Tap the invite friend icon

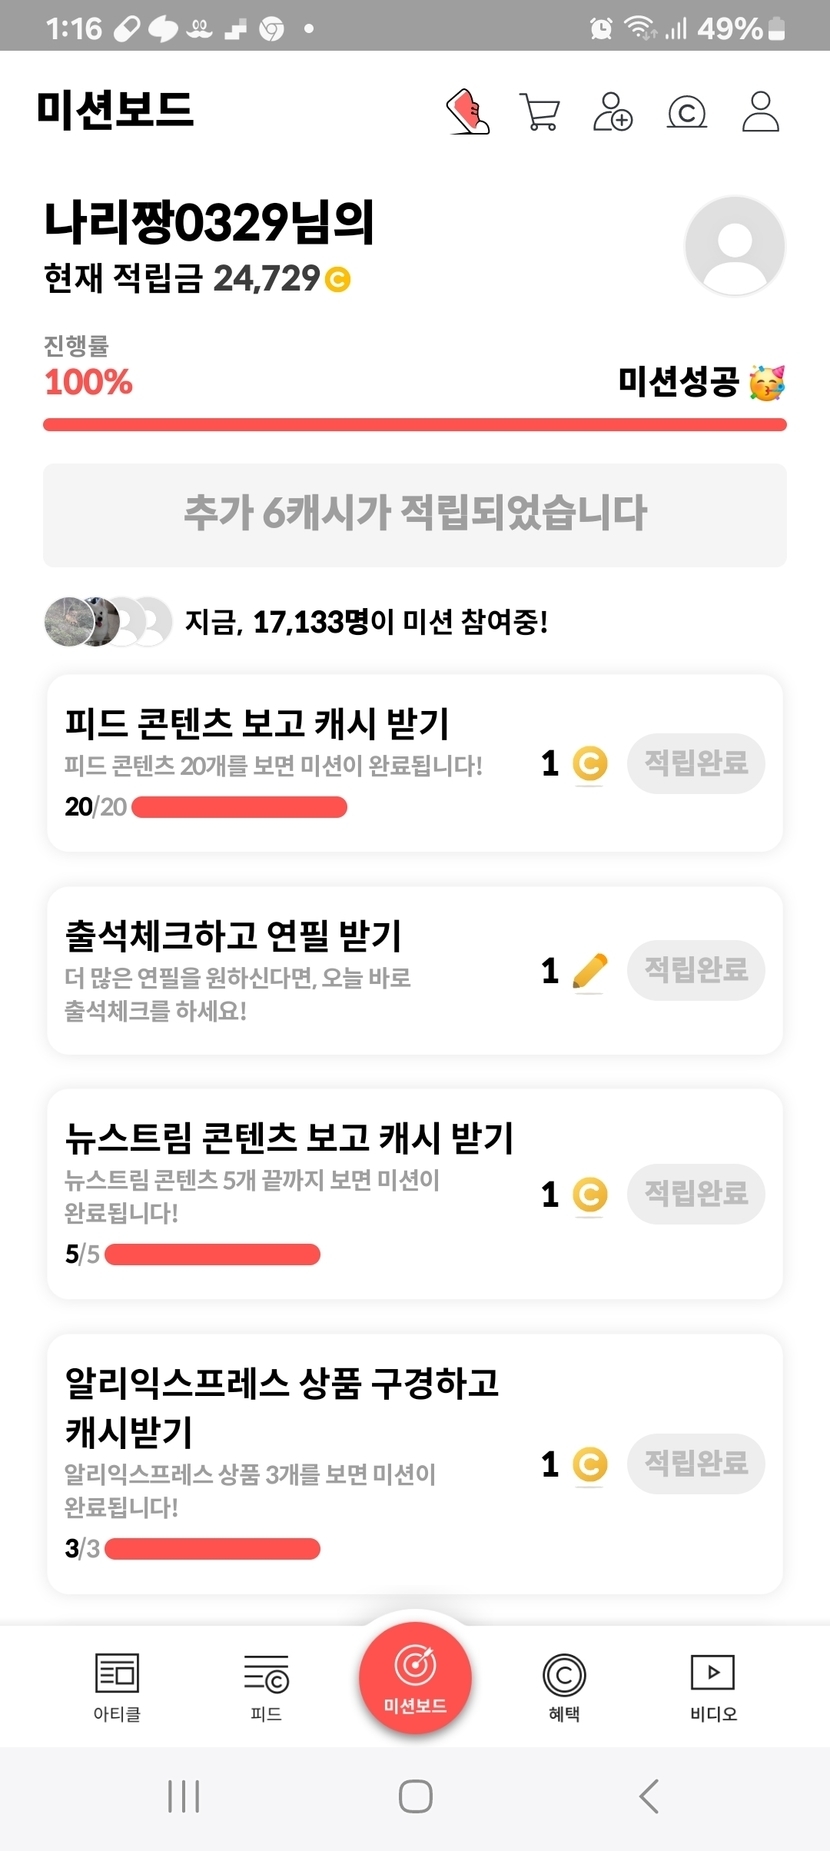click(x=613, y=112)
